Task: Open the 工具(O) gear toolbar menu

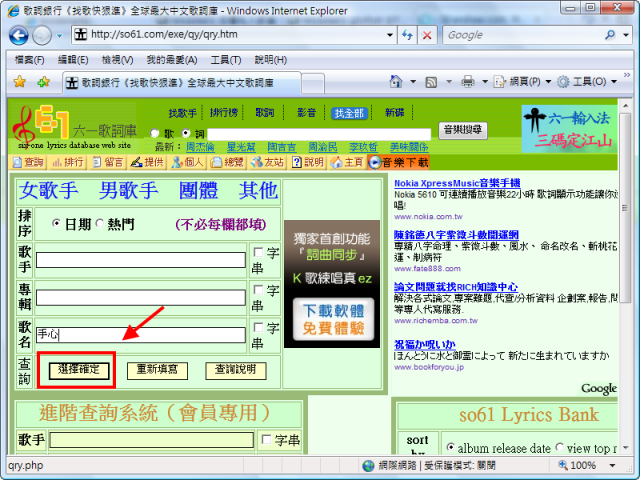Action: click(x=587, y=82)
